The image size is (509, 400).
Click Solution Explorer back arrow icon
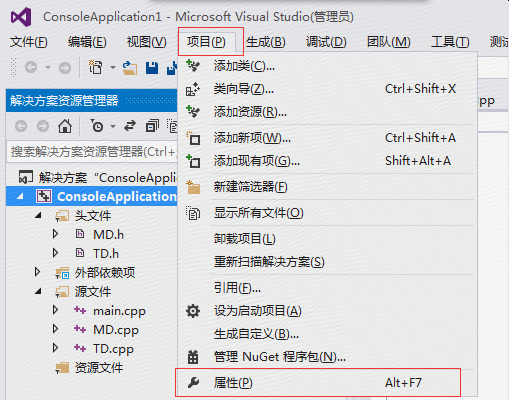coord(21,126)
